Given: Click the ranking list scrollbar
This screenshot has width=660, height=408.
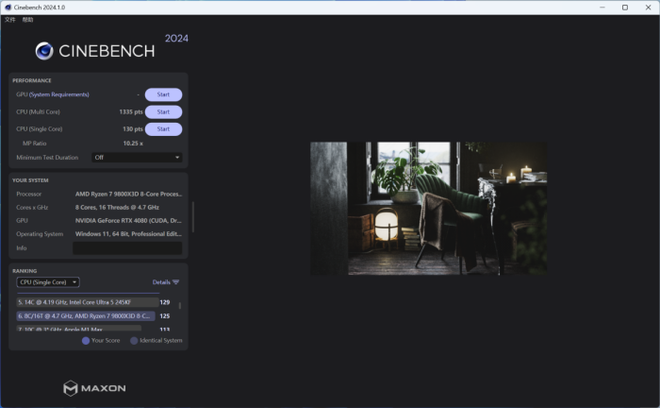Looking at the screenshot, I should 180,307.
